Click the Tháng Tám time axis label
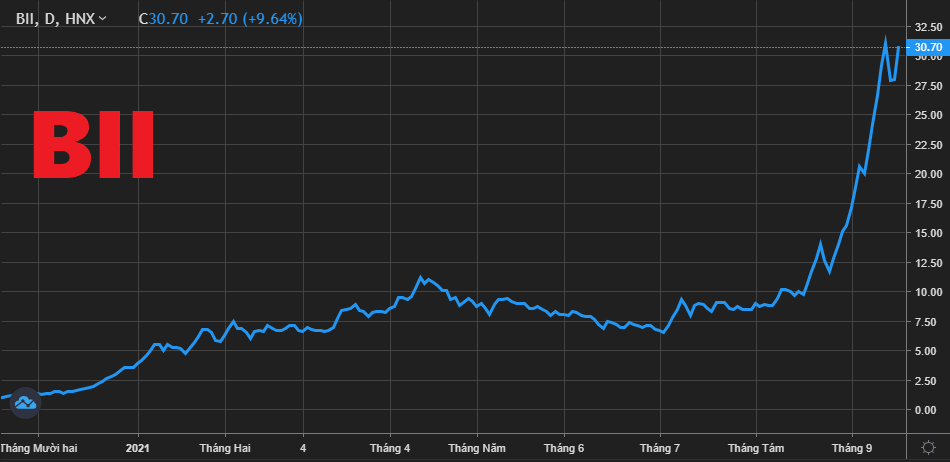Image resolution: width=950 pixels, height=462 pixels. (x=756, y=449)
